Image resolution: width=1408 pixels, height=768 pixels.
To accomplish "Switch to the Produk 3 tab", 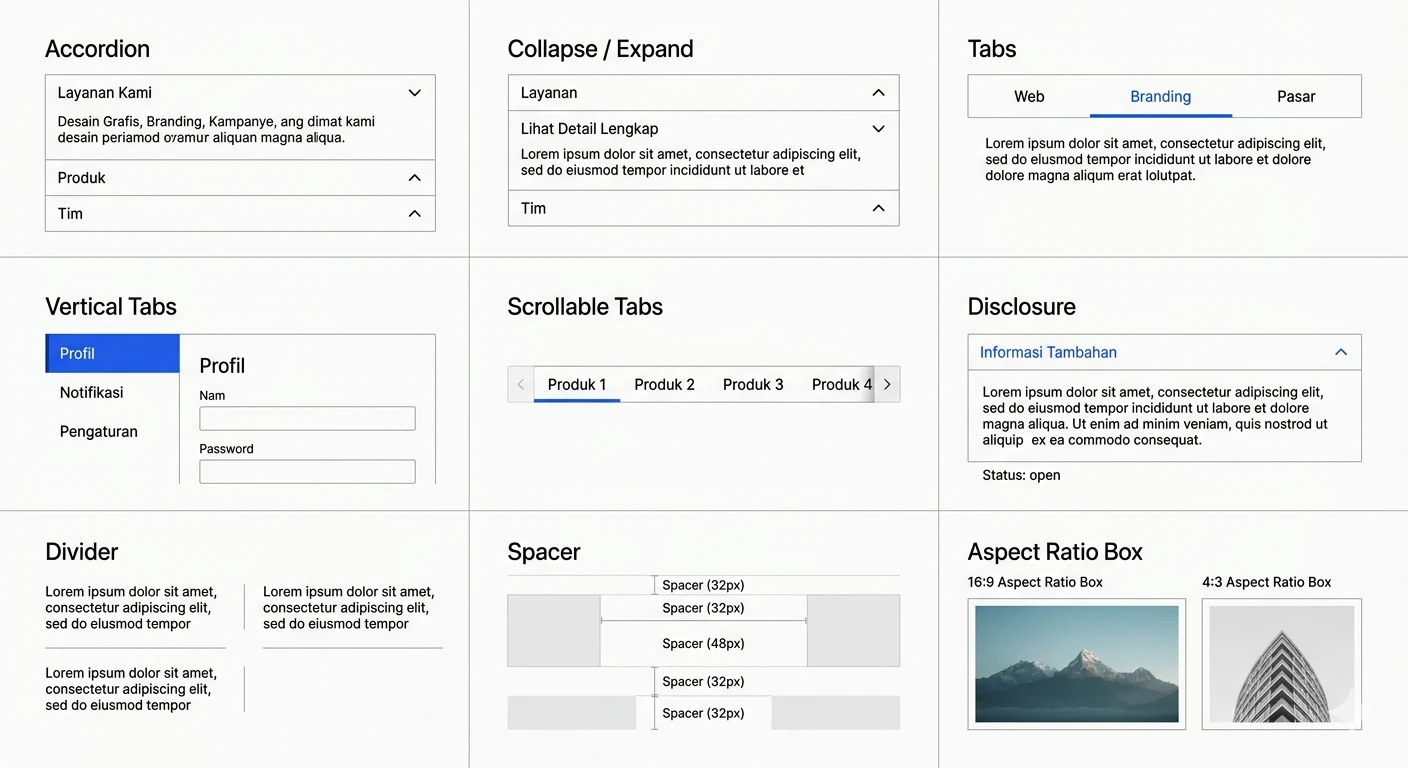I will point(753,384).
